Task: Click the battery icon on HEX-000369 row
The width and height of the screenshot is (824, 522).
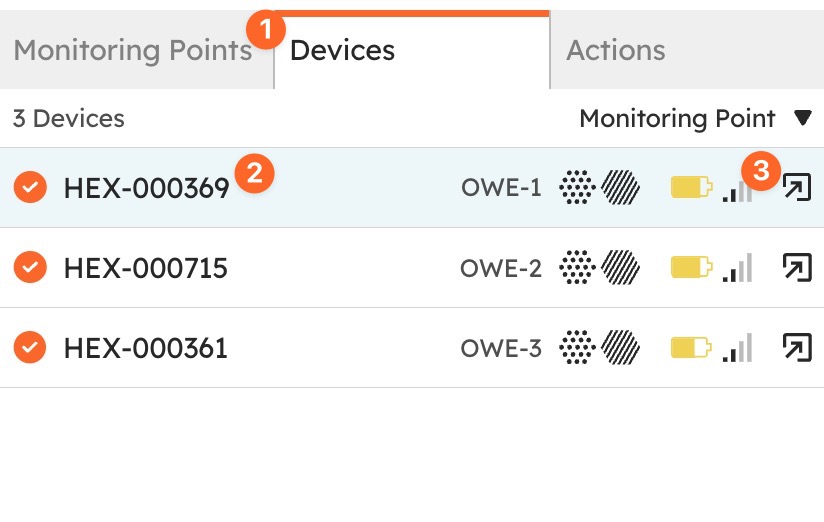Action: tap(691, 187)
